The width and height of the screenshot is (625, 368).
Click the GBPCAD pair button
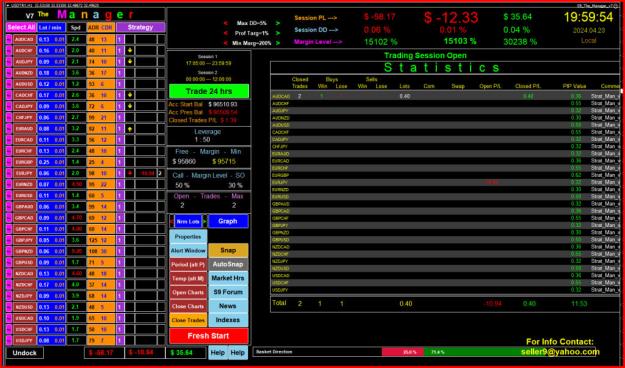[x=24, y=218]
